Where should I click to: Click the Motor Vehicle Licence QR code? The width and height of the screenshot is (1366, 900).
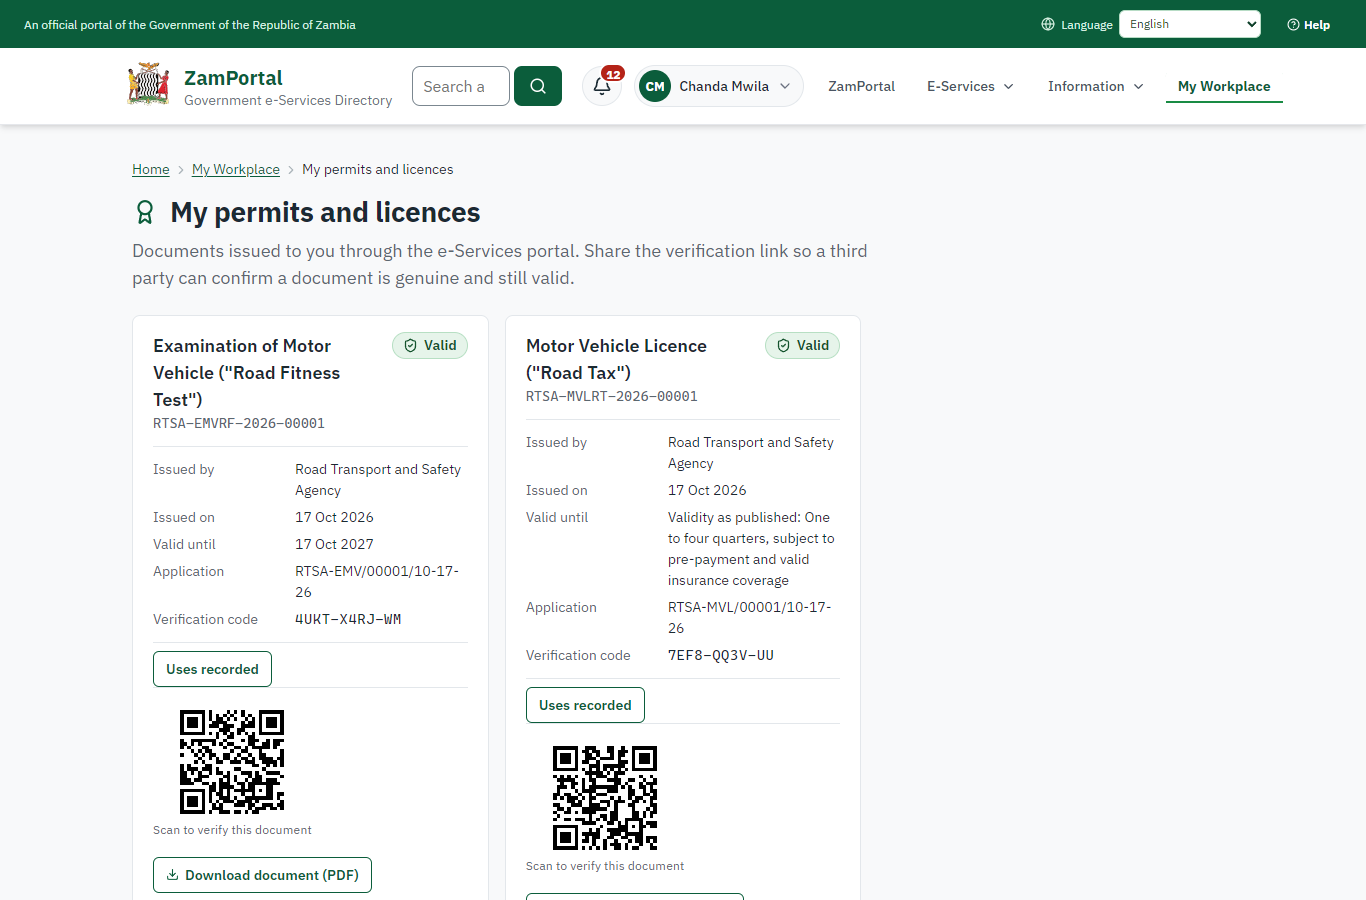(605, 798)
